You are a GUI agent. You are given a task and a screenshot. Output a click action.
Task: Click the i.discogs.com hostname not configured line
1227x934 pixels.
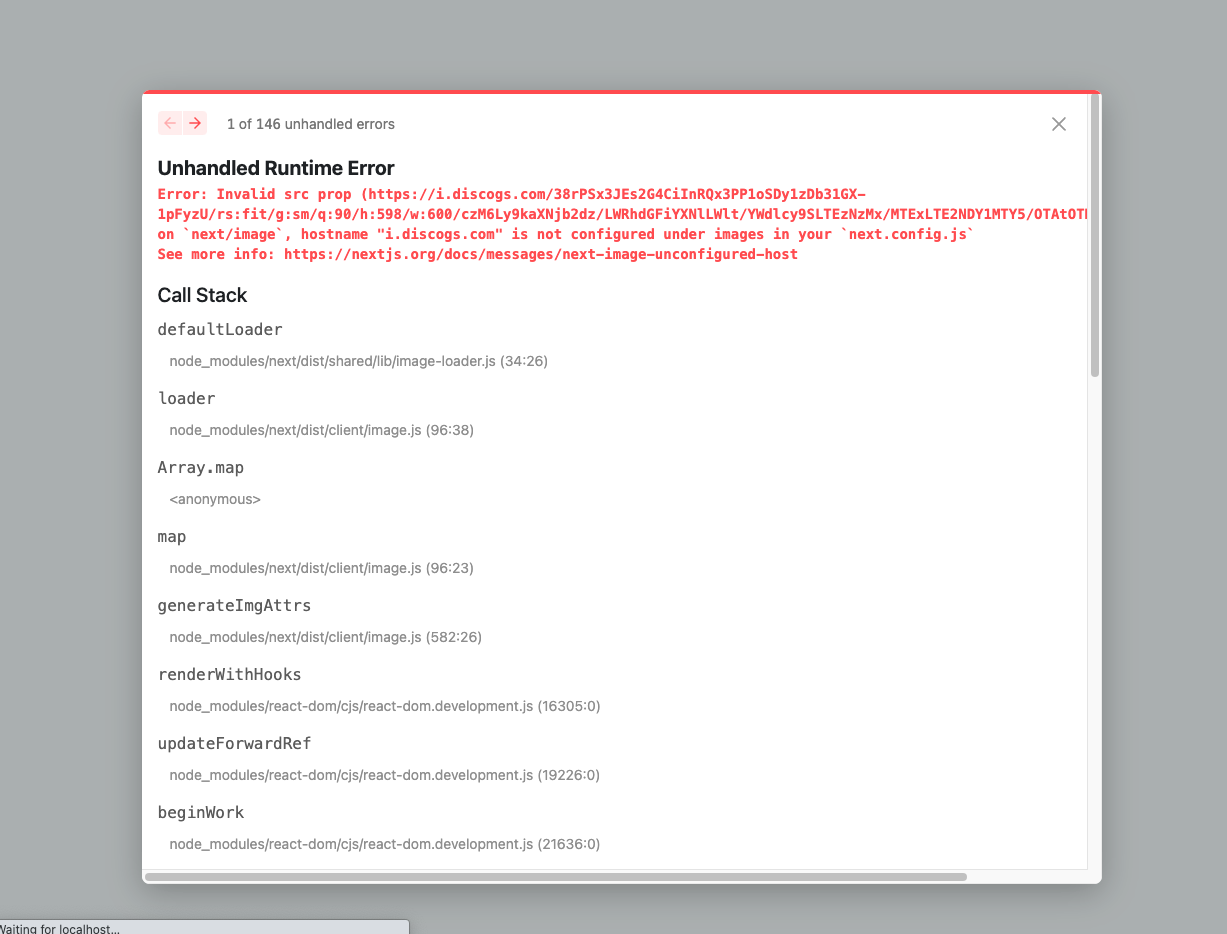pyautogui.click(x=566, y=234)
